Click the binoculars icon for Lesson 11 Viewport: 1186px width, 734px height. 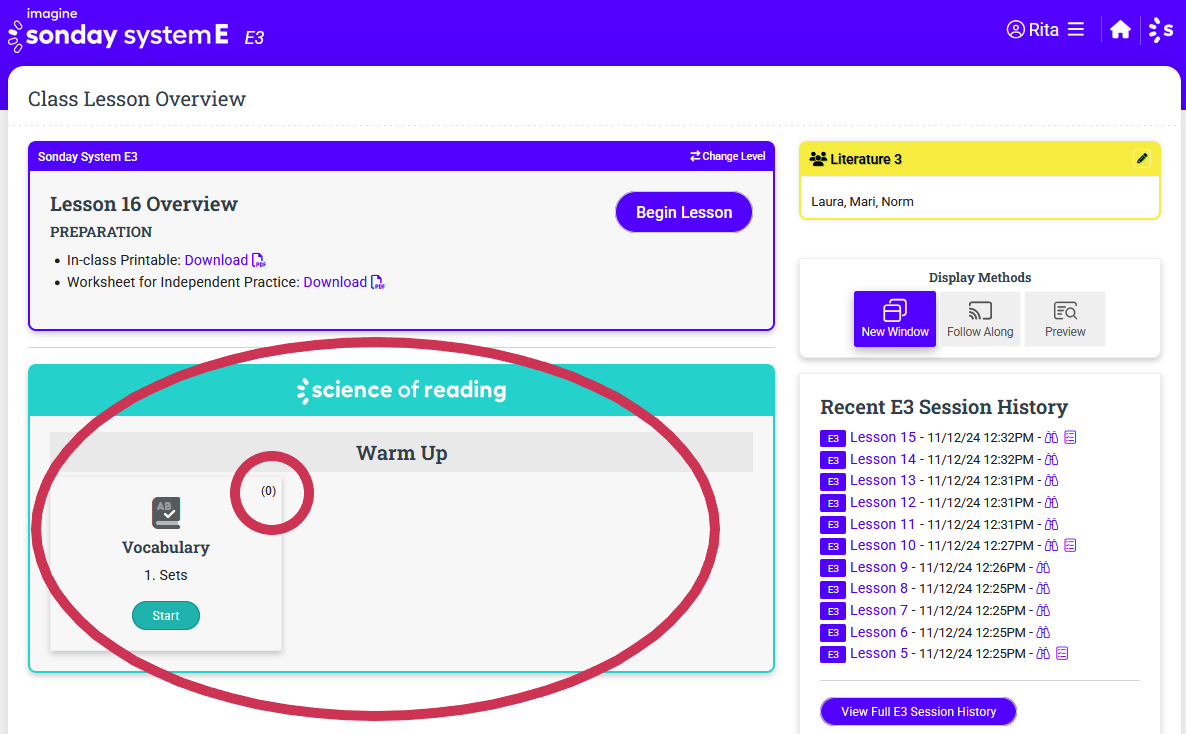tap(1051, 524)
